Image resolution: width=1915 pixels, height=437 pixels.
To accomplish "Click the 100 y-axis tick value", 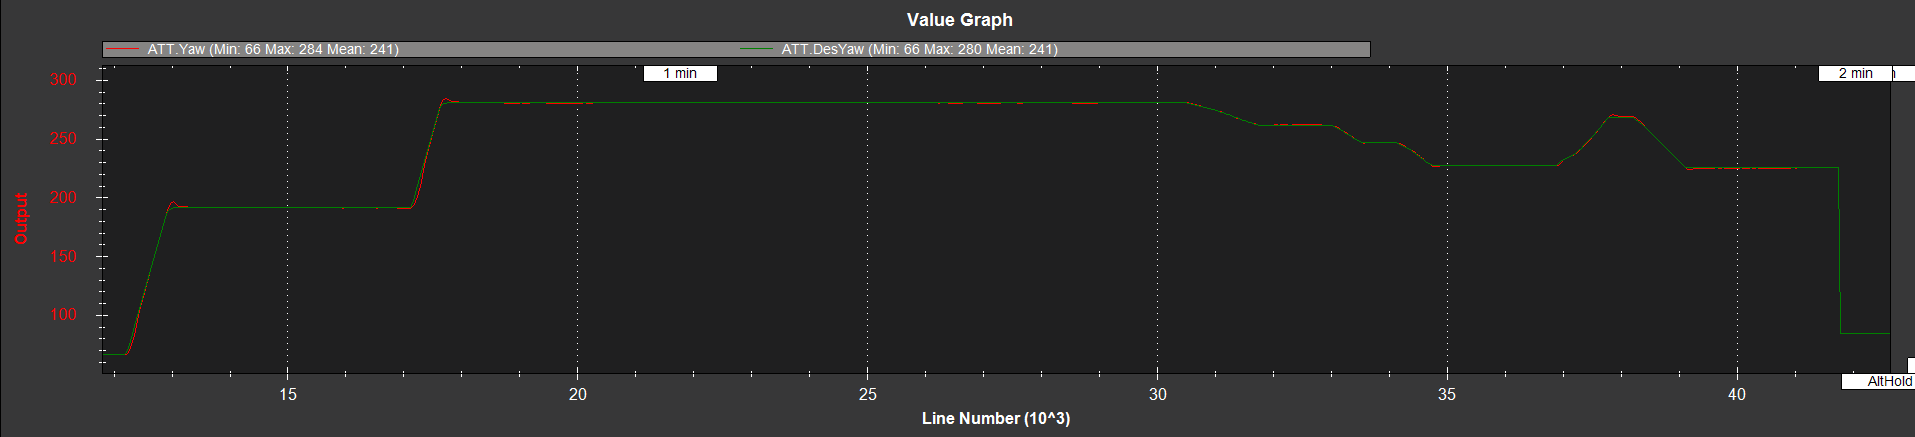I will coord(63,315).
